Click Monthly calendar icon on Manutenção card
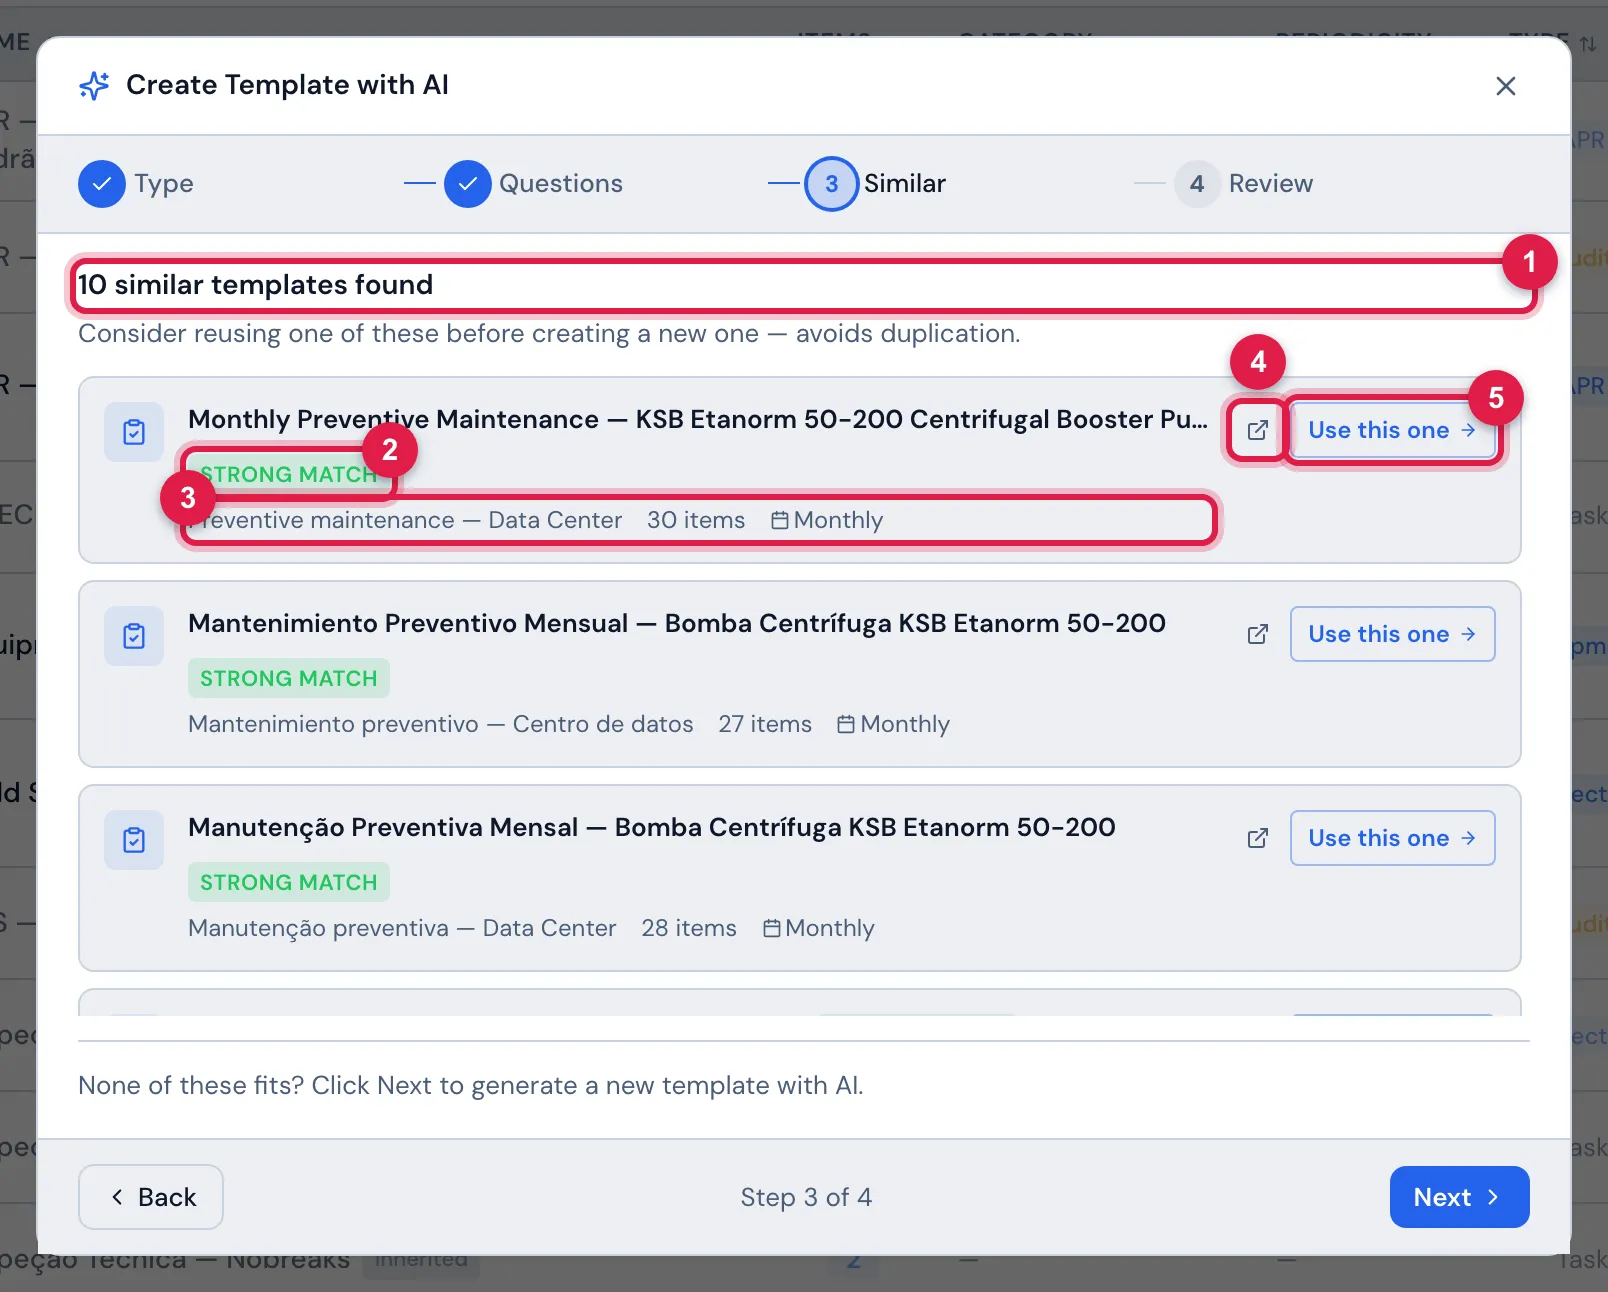The width and height of the screenshot is (1608, 1292). [772, 928]
